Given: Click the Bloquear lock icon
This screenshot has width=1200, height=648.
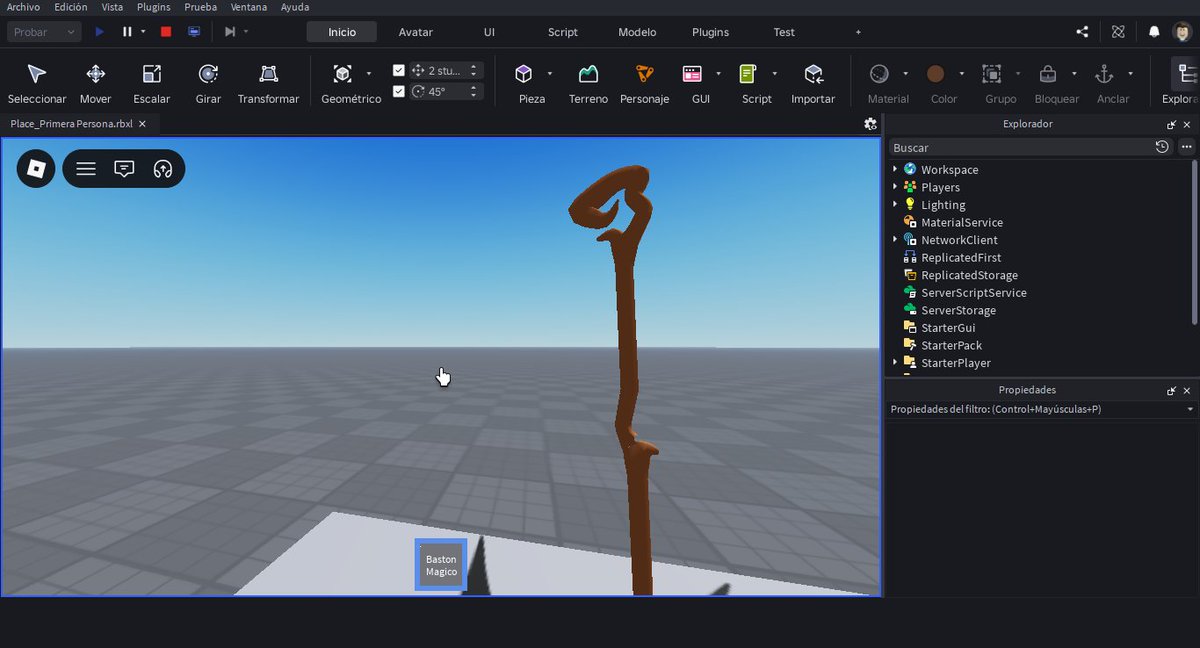Looking at the screenshot, I should pyautogui.click(x=1047, y=74).
